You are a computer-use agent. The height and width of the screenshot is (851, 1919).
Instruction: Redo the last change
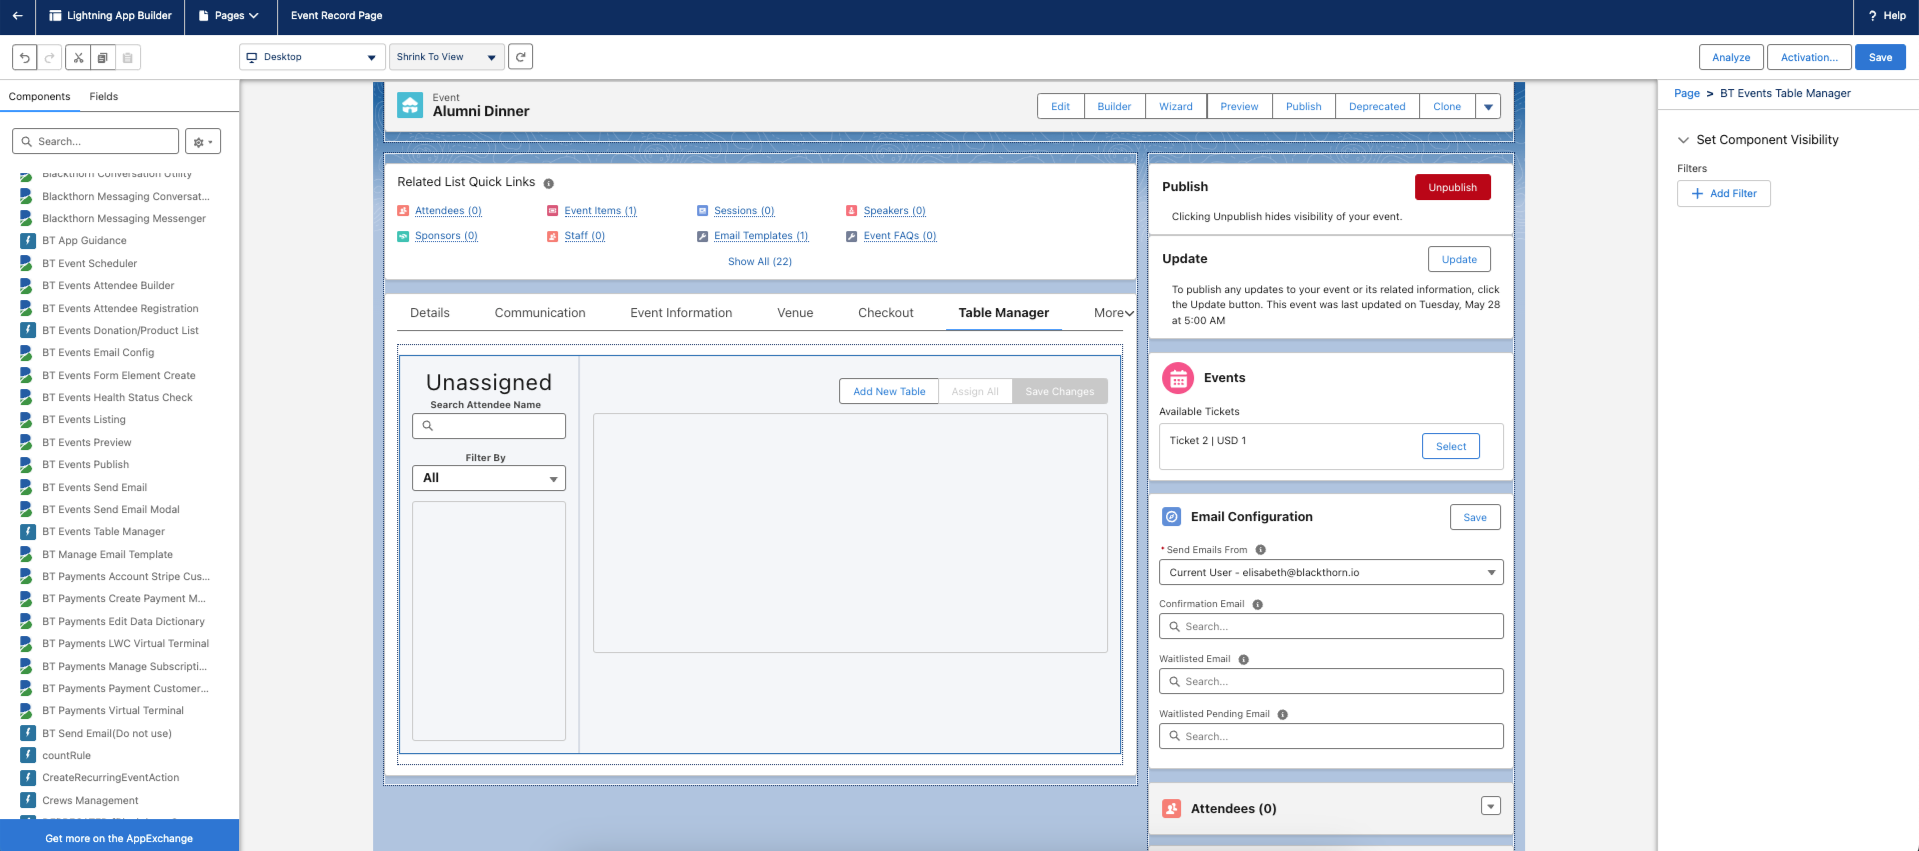pyautogui.click(x=49, y=57)
